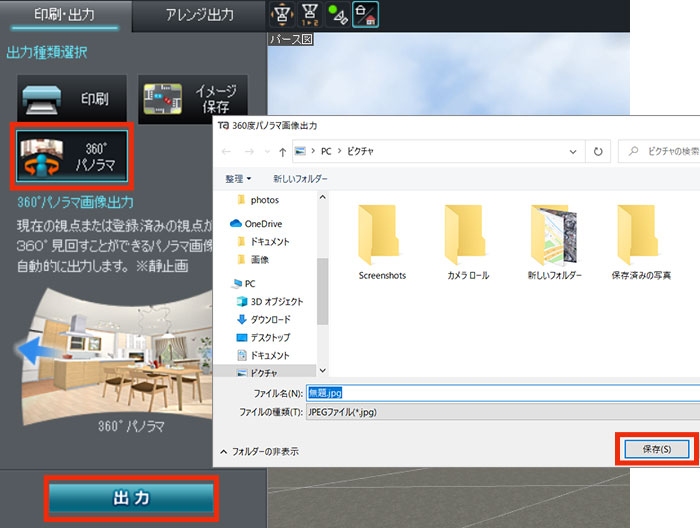Toggle the green light satellite icon
Image resolution: width=700 pixels, height=528 pixels.
point(337,15)
